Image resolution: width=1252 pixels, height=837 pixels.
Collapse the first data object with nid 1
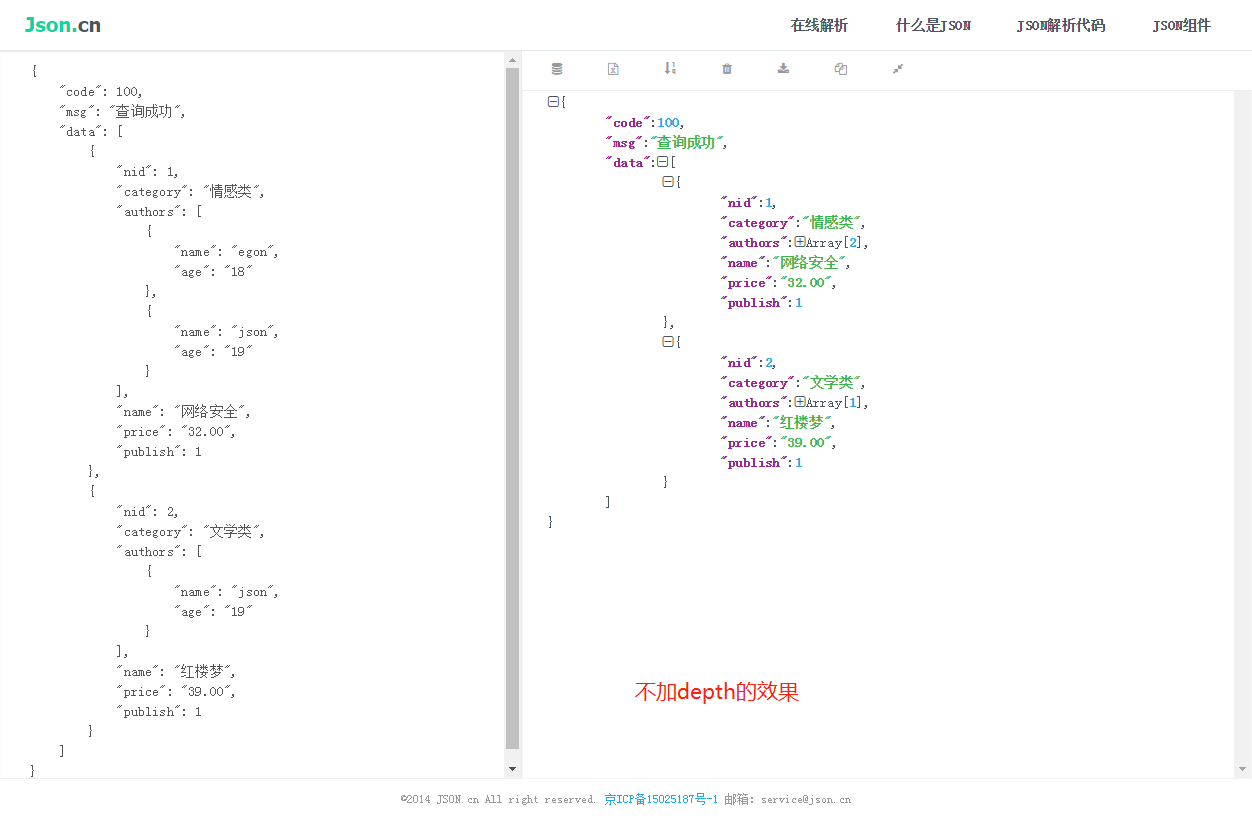pos(668,182)
